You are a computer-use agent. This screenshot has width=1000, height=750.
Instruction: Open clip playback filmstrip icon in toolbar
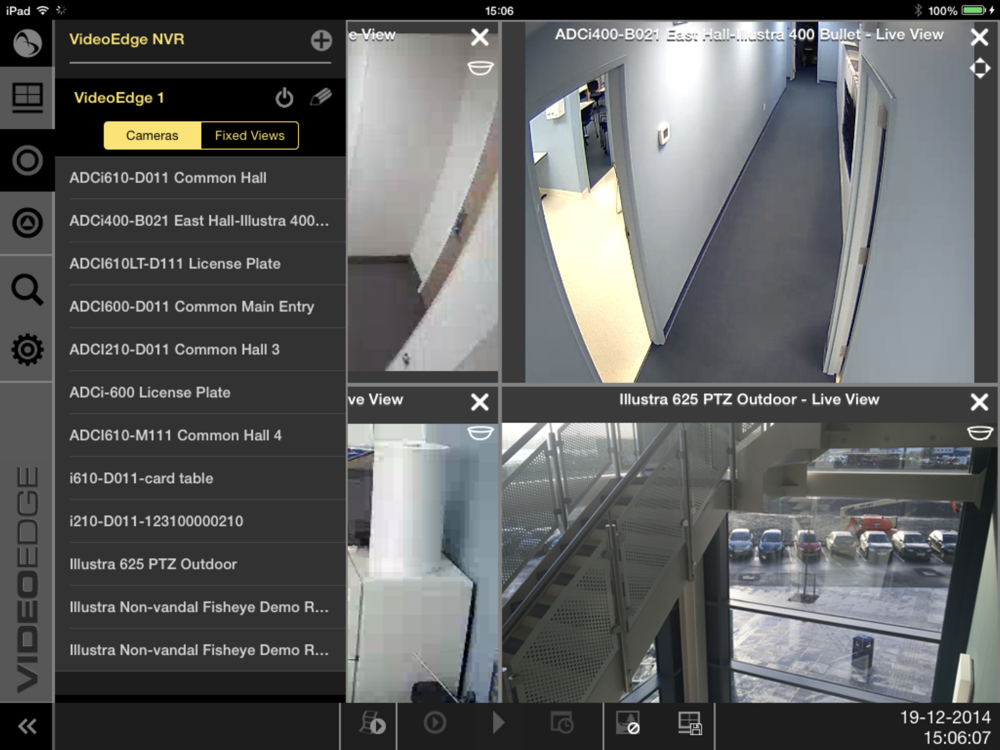click(372, 724)
